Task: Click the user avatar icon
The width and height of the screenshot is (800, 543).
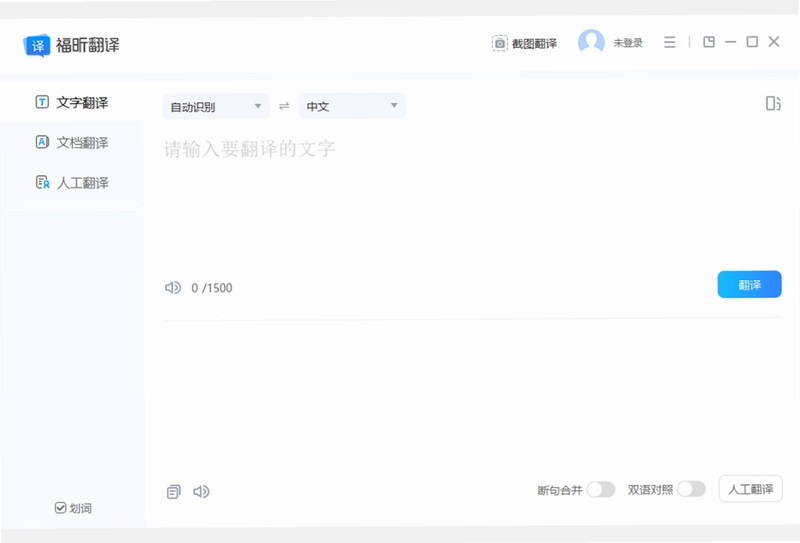Action: (x=591, y=42)
